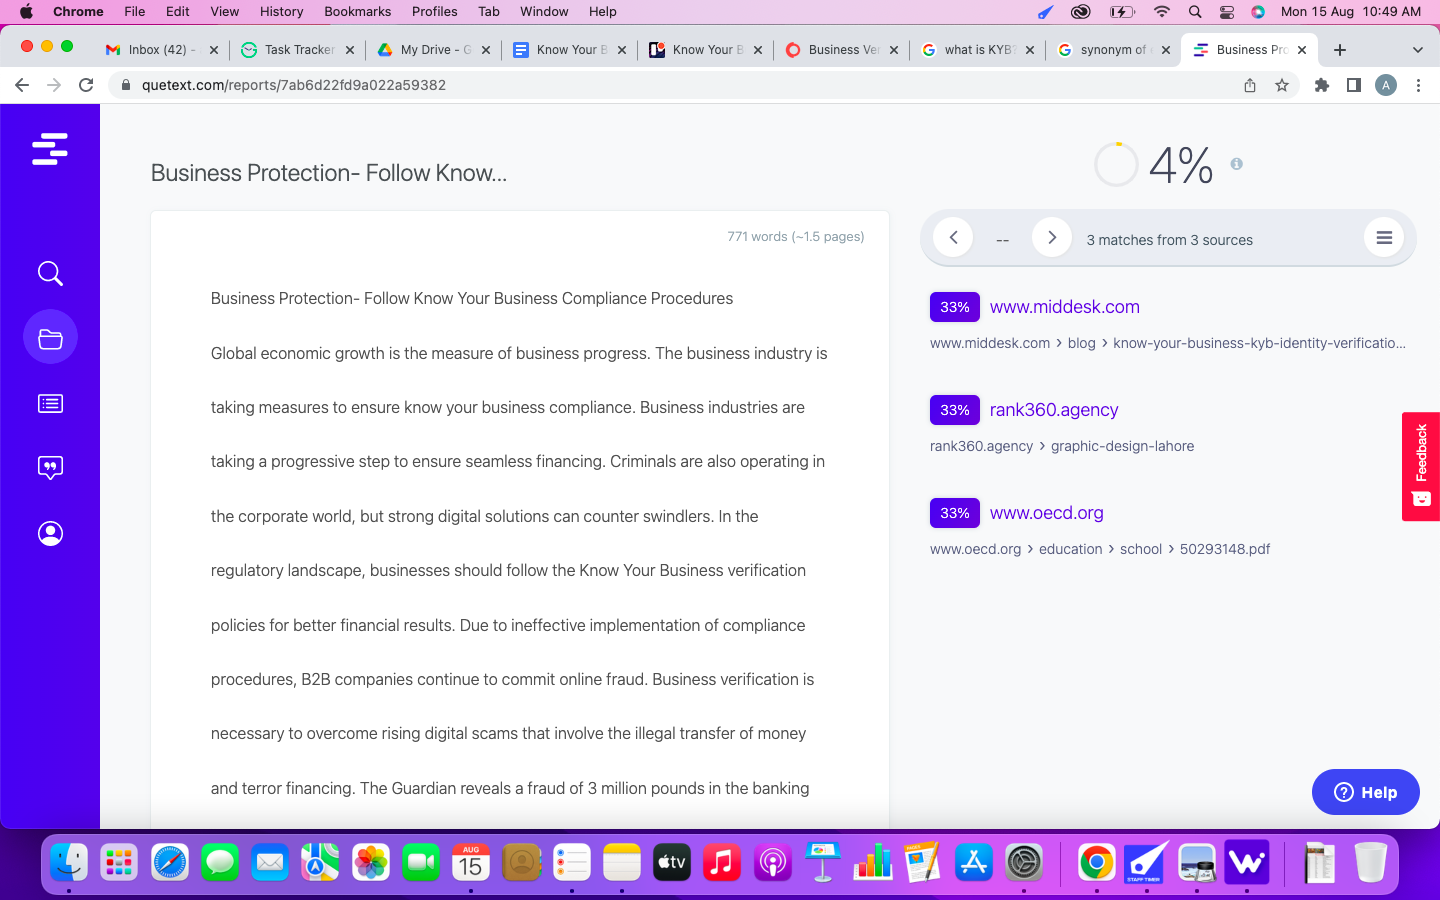The height and width of the screenshot is (900, 1440).
Task: Open Control Center in the menu bar
Action: 1227,11
